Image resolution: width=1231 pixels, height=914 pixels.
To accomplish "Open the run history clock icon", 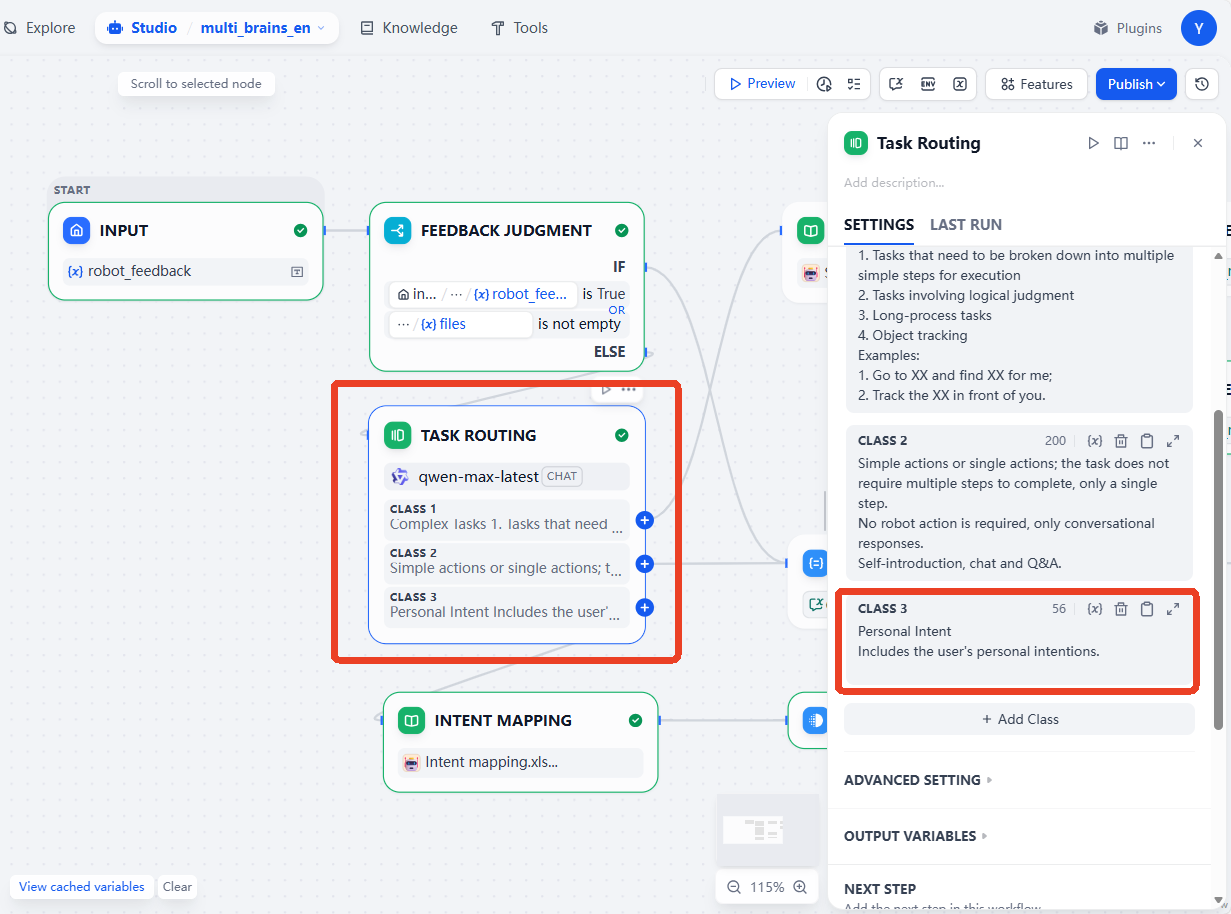I will pos(824,84).
